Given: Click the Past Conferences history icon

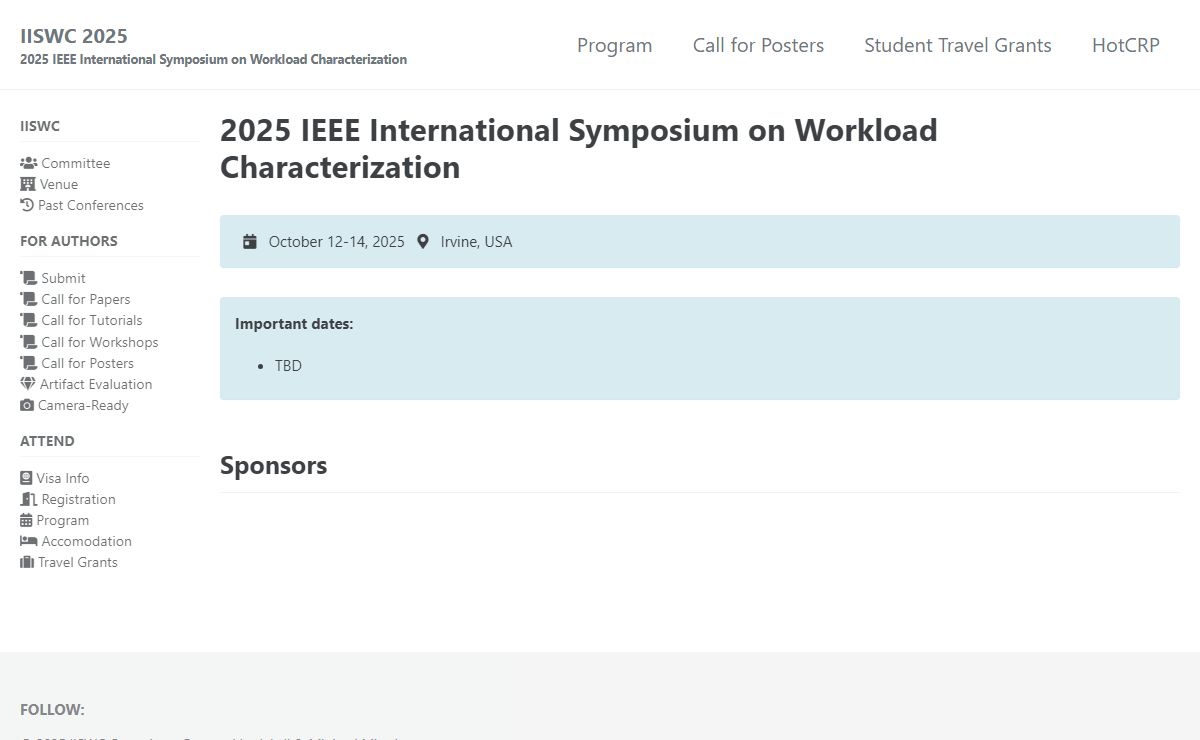Looking at the screenshot, I should click(x=27, y=205).
